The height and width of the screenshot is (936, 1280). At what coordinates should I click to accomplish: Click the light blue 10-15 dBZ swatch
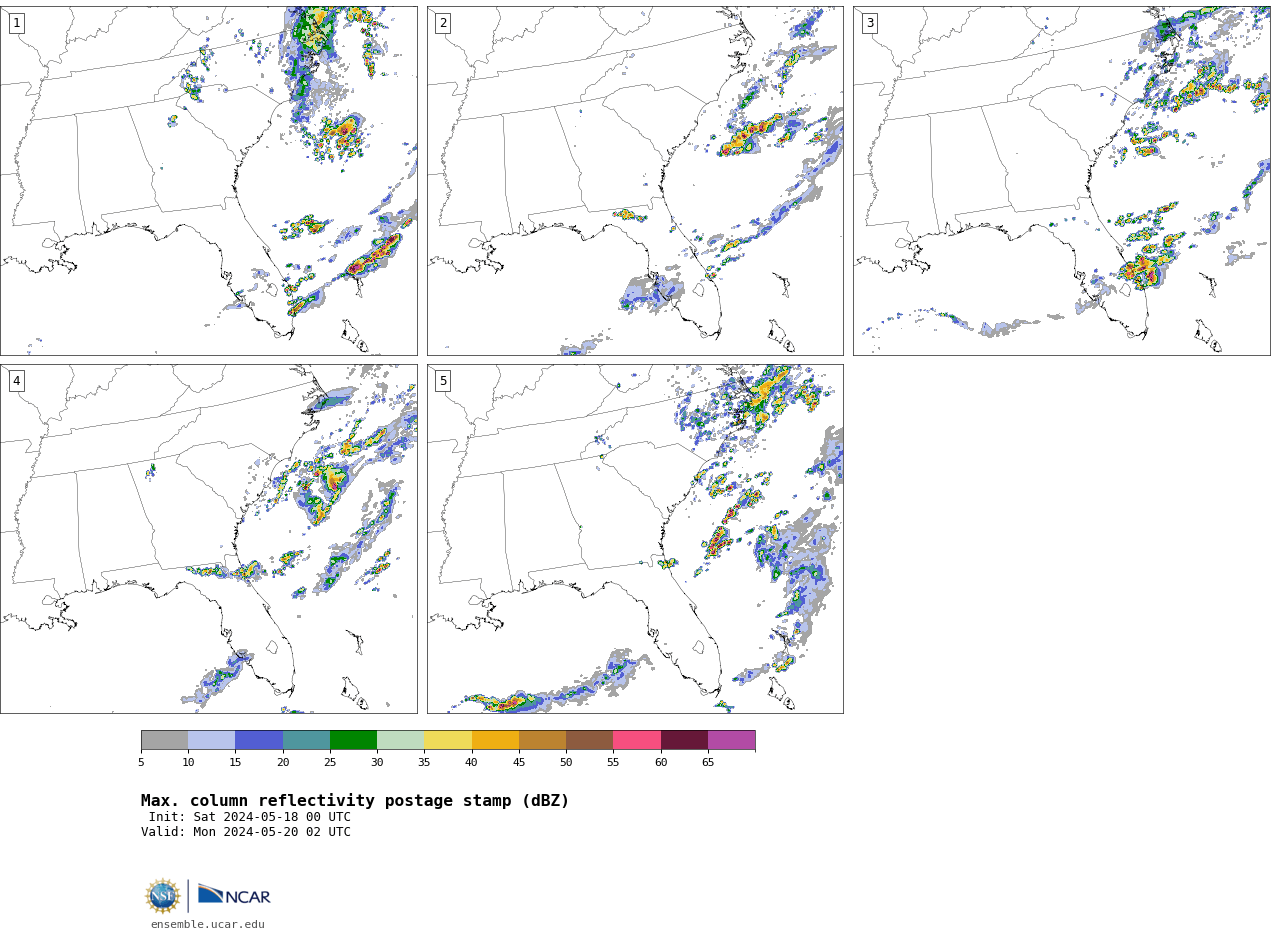(x=211, y=740)
